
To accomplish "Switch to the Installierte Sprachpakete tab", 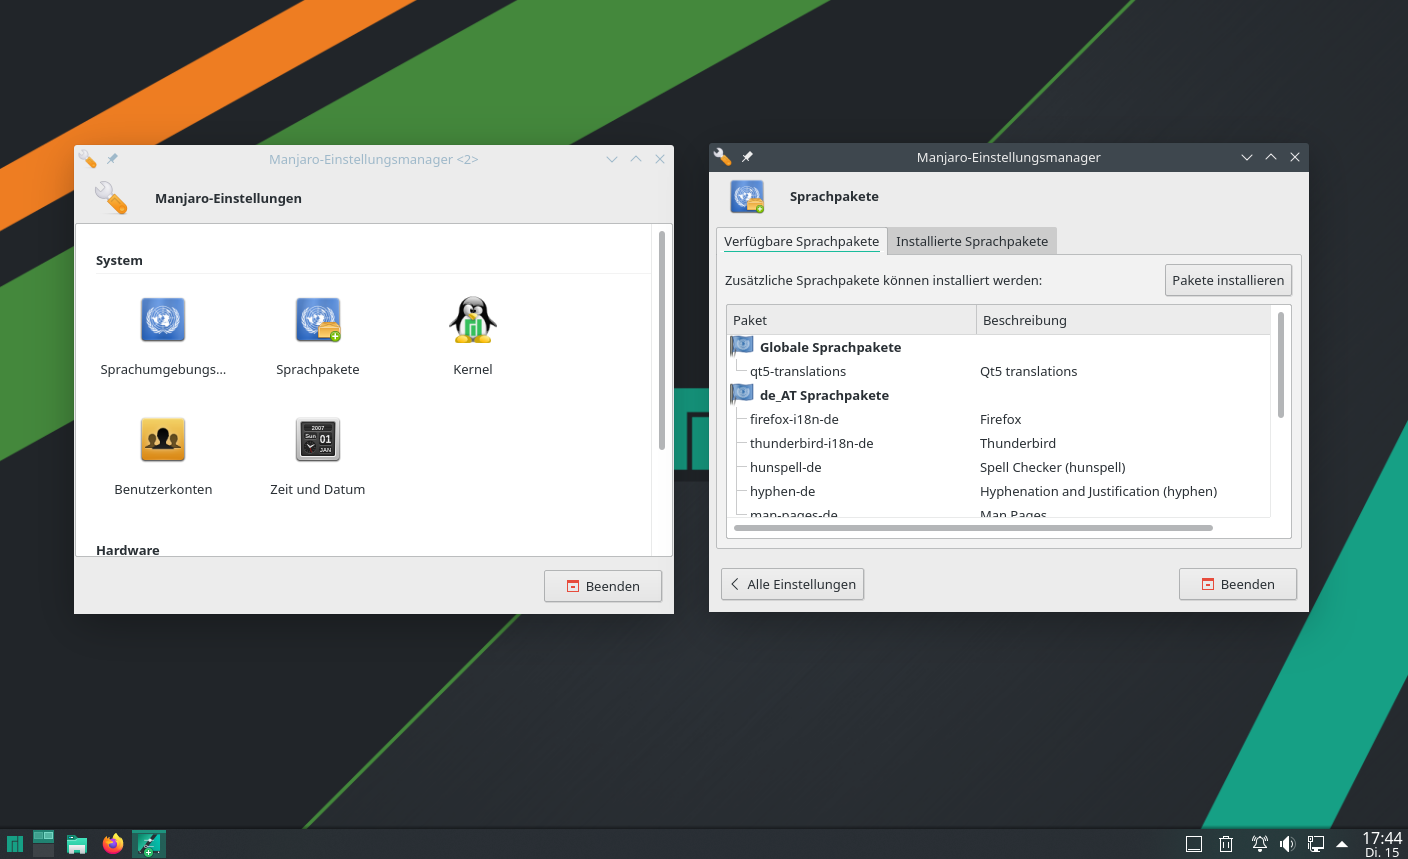I will (971, 241).
